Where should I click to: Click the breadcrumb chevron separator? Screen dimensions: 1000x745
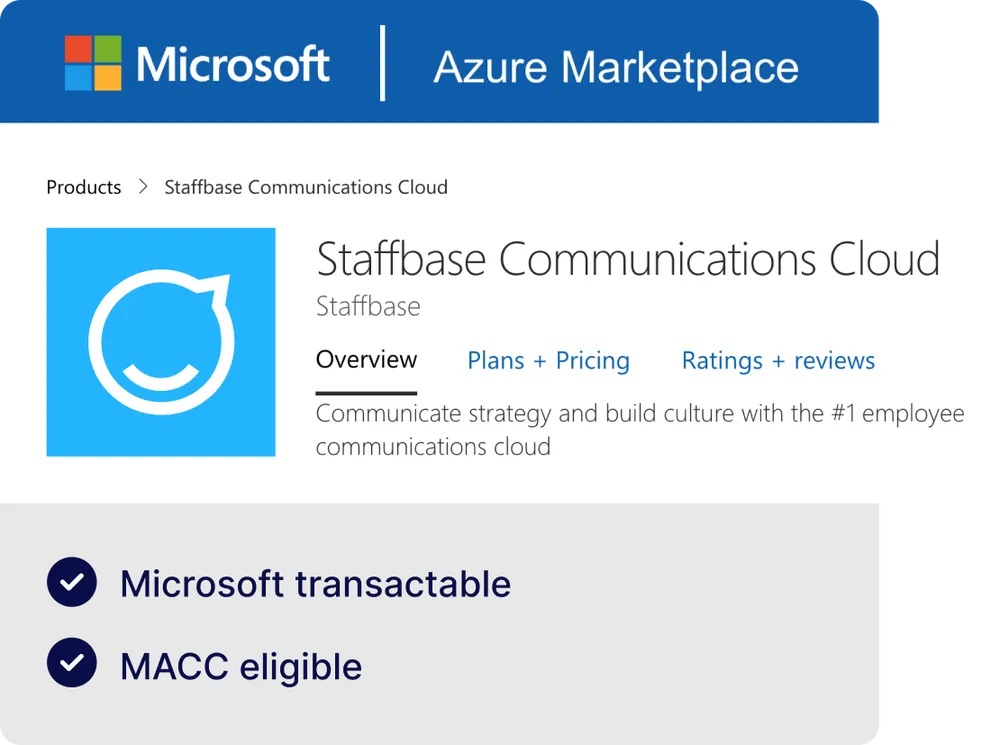[x=143, y=187]
